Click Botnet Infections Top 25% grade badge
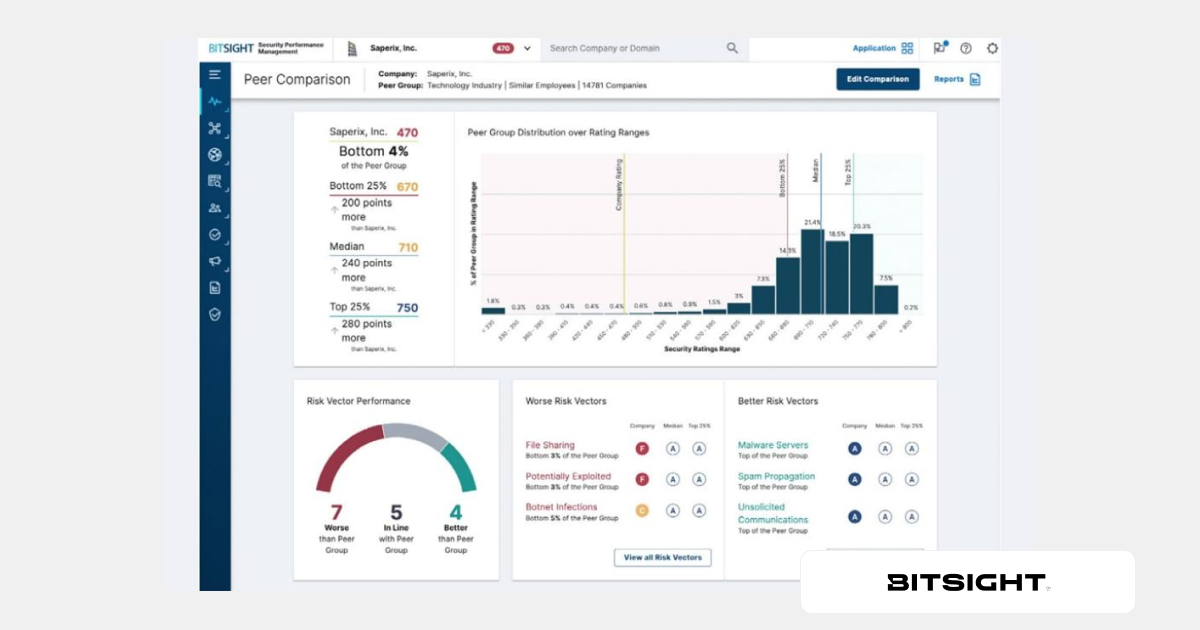Screen dimensions: 1200x630 coord(699,511)
